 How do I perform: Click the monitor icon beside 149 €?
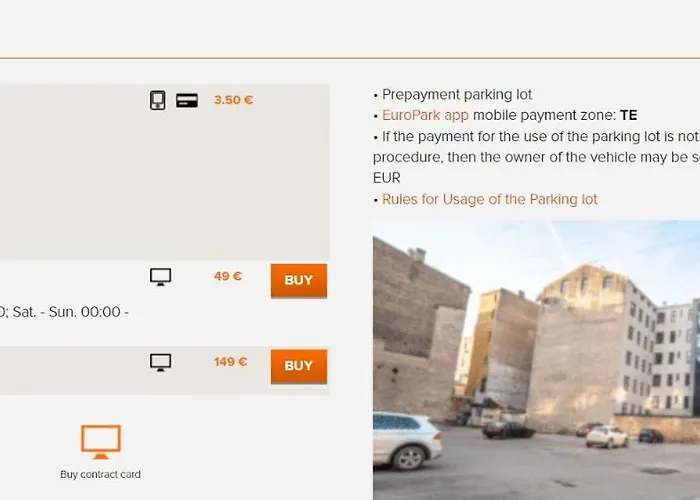tap(161, 362)
